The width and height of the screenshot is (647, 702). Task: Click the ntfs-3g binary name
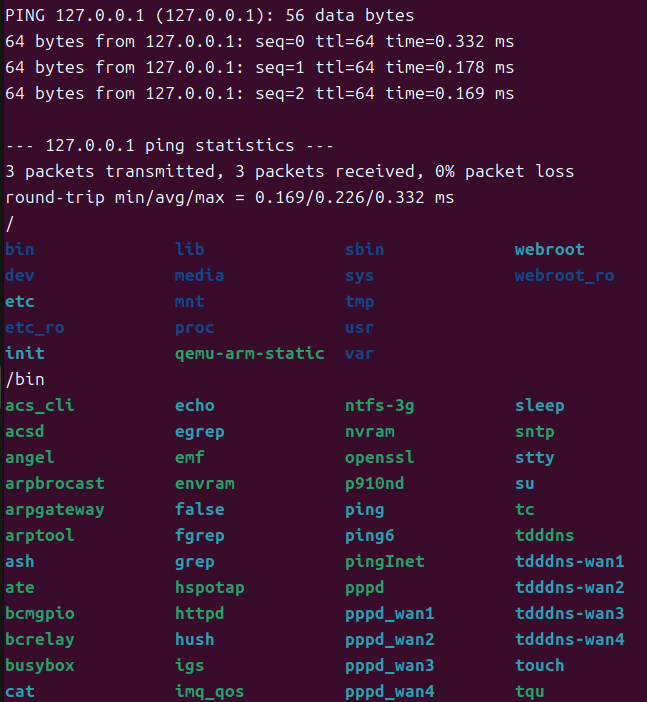click(379, 405)
